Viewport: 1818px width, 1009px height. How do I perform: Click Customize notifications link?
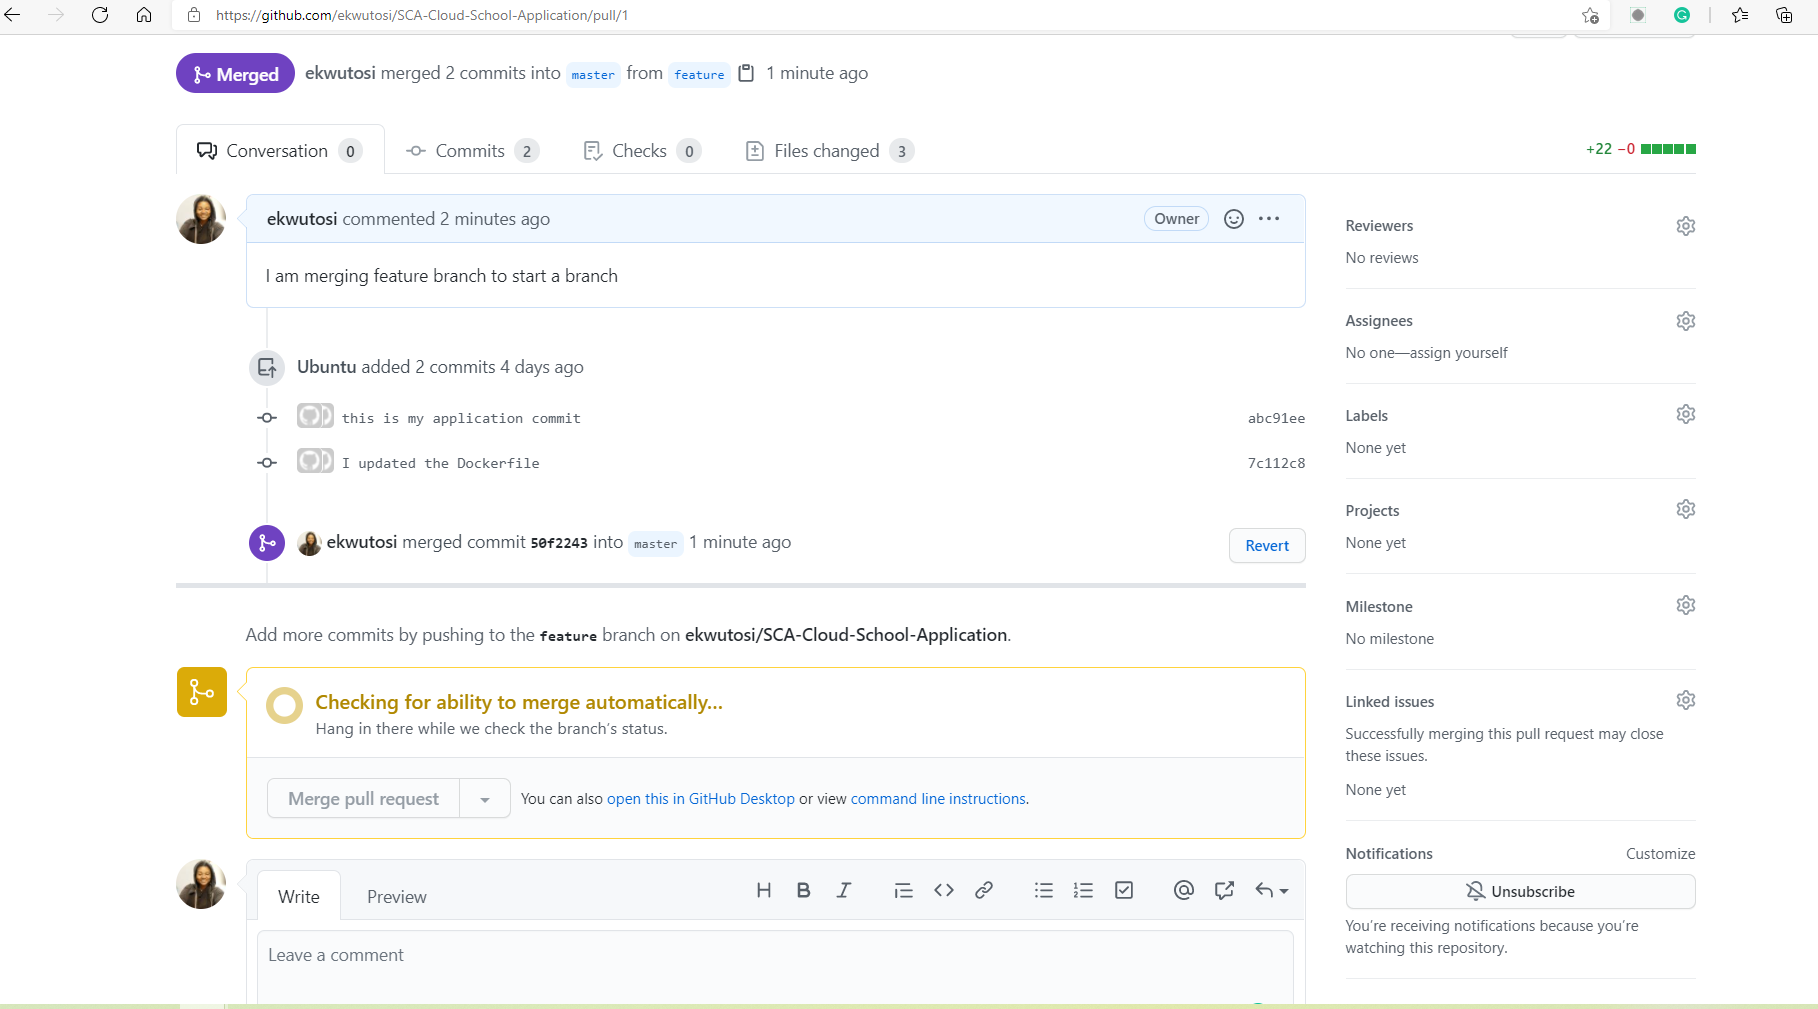click(x=1660, y=854)
